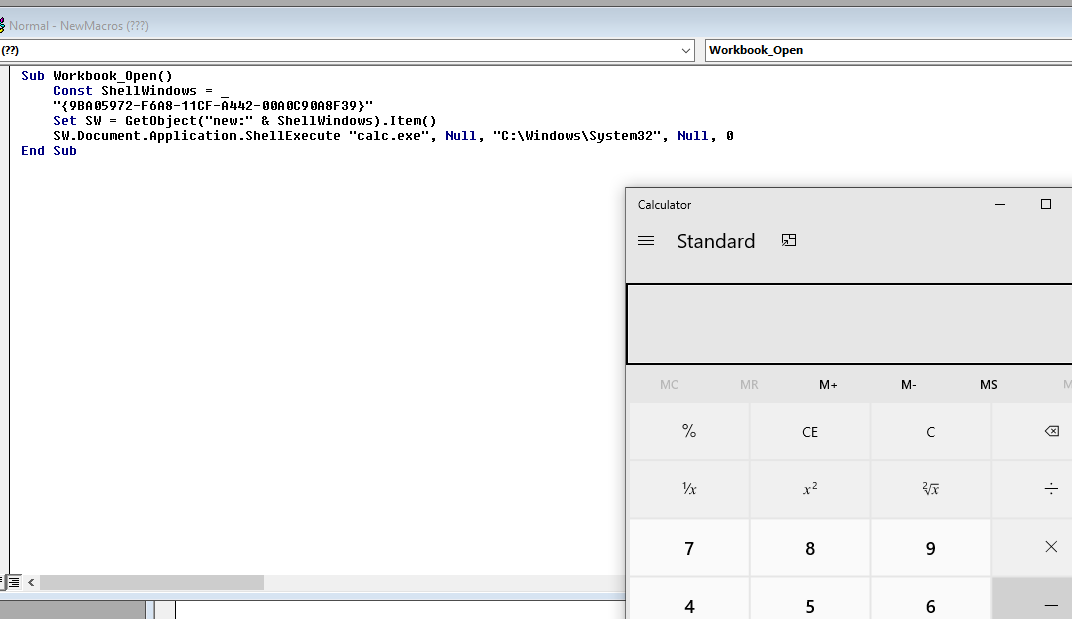Click the square root key
The height and width of the screenshot is (619, 1072).
[x=930, y=488]
